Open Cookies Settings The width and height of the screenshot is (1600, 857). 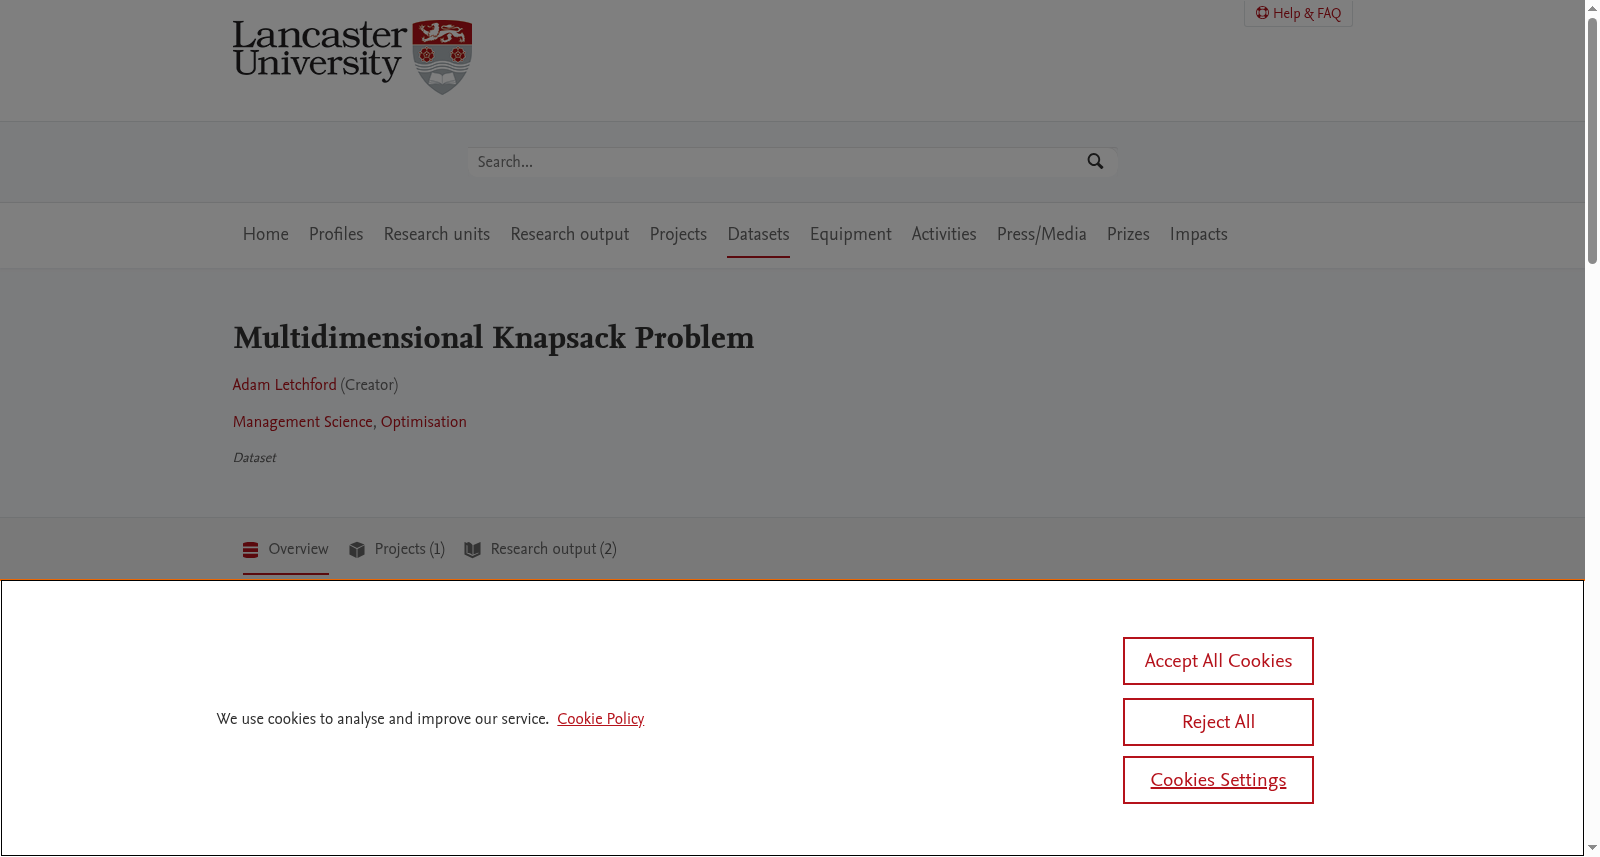(x=1218, y=780)
